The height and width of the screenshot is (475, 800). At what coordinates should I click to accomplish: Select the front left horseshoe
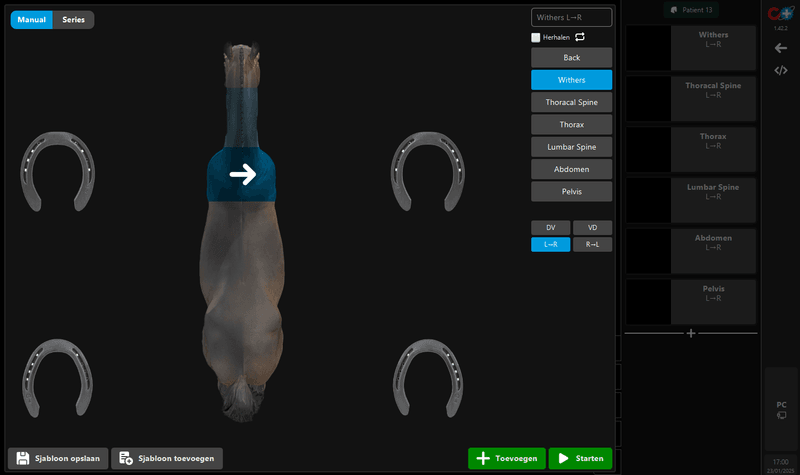click(x=58, y=171)
